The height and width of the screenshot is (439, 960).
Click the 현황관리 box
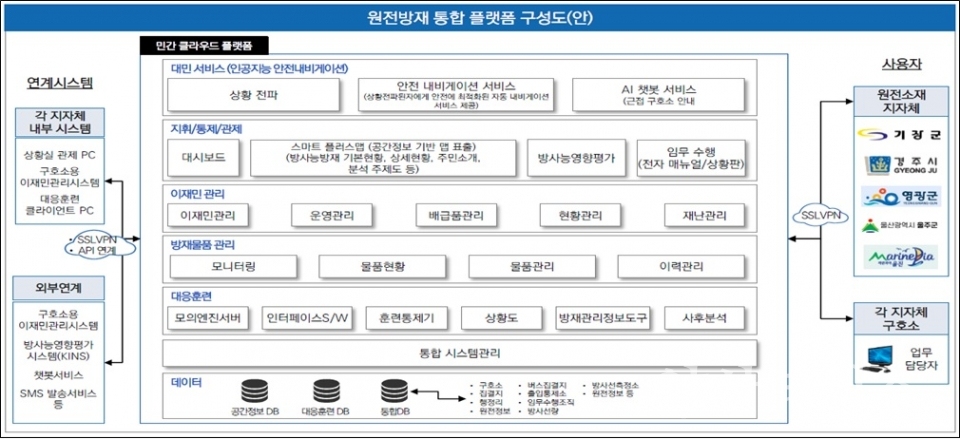[x=580, y=216]
